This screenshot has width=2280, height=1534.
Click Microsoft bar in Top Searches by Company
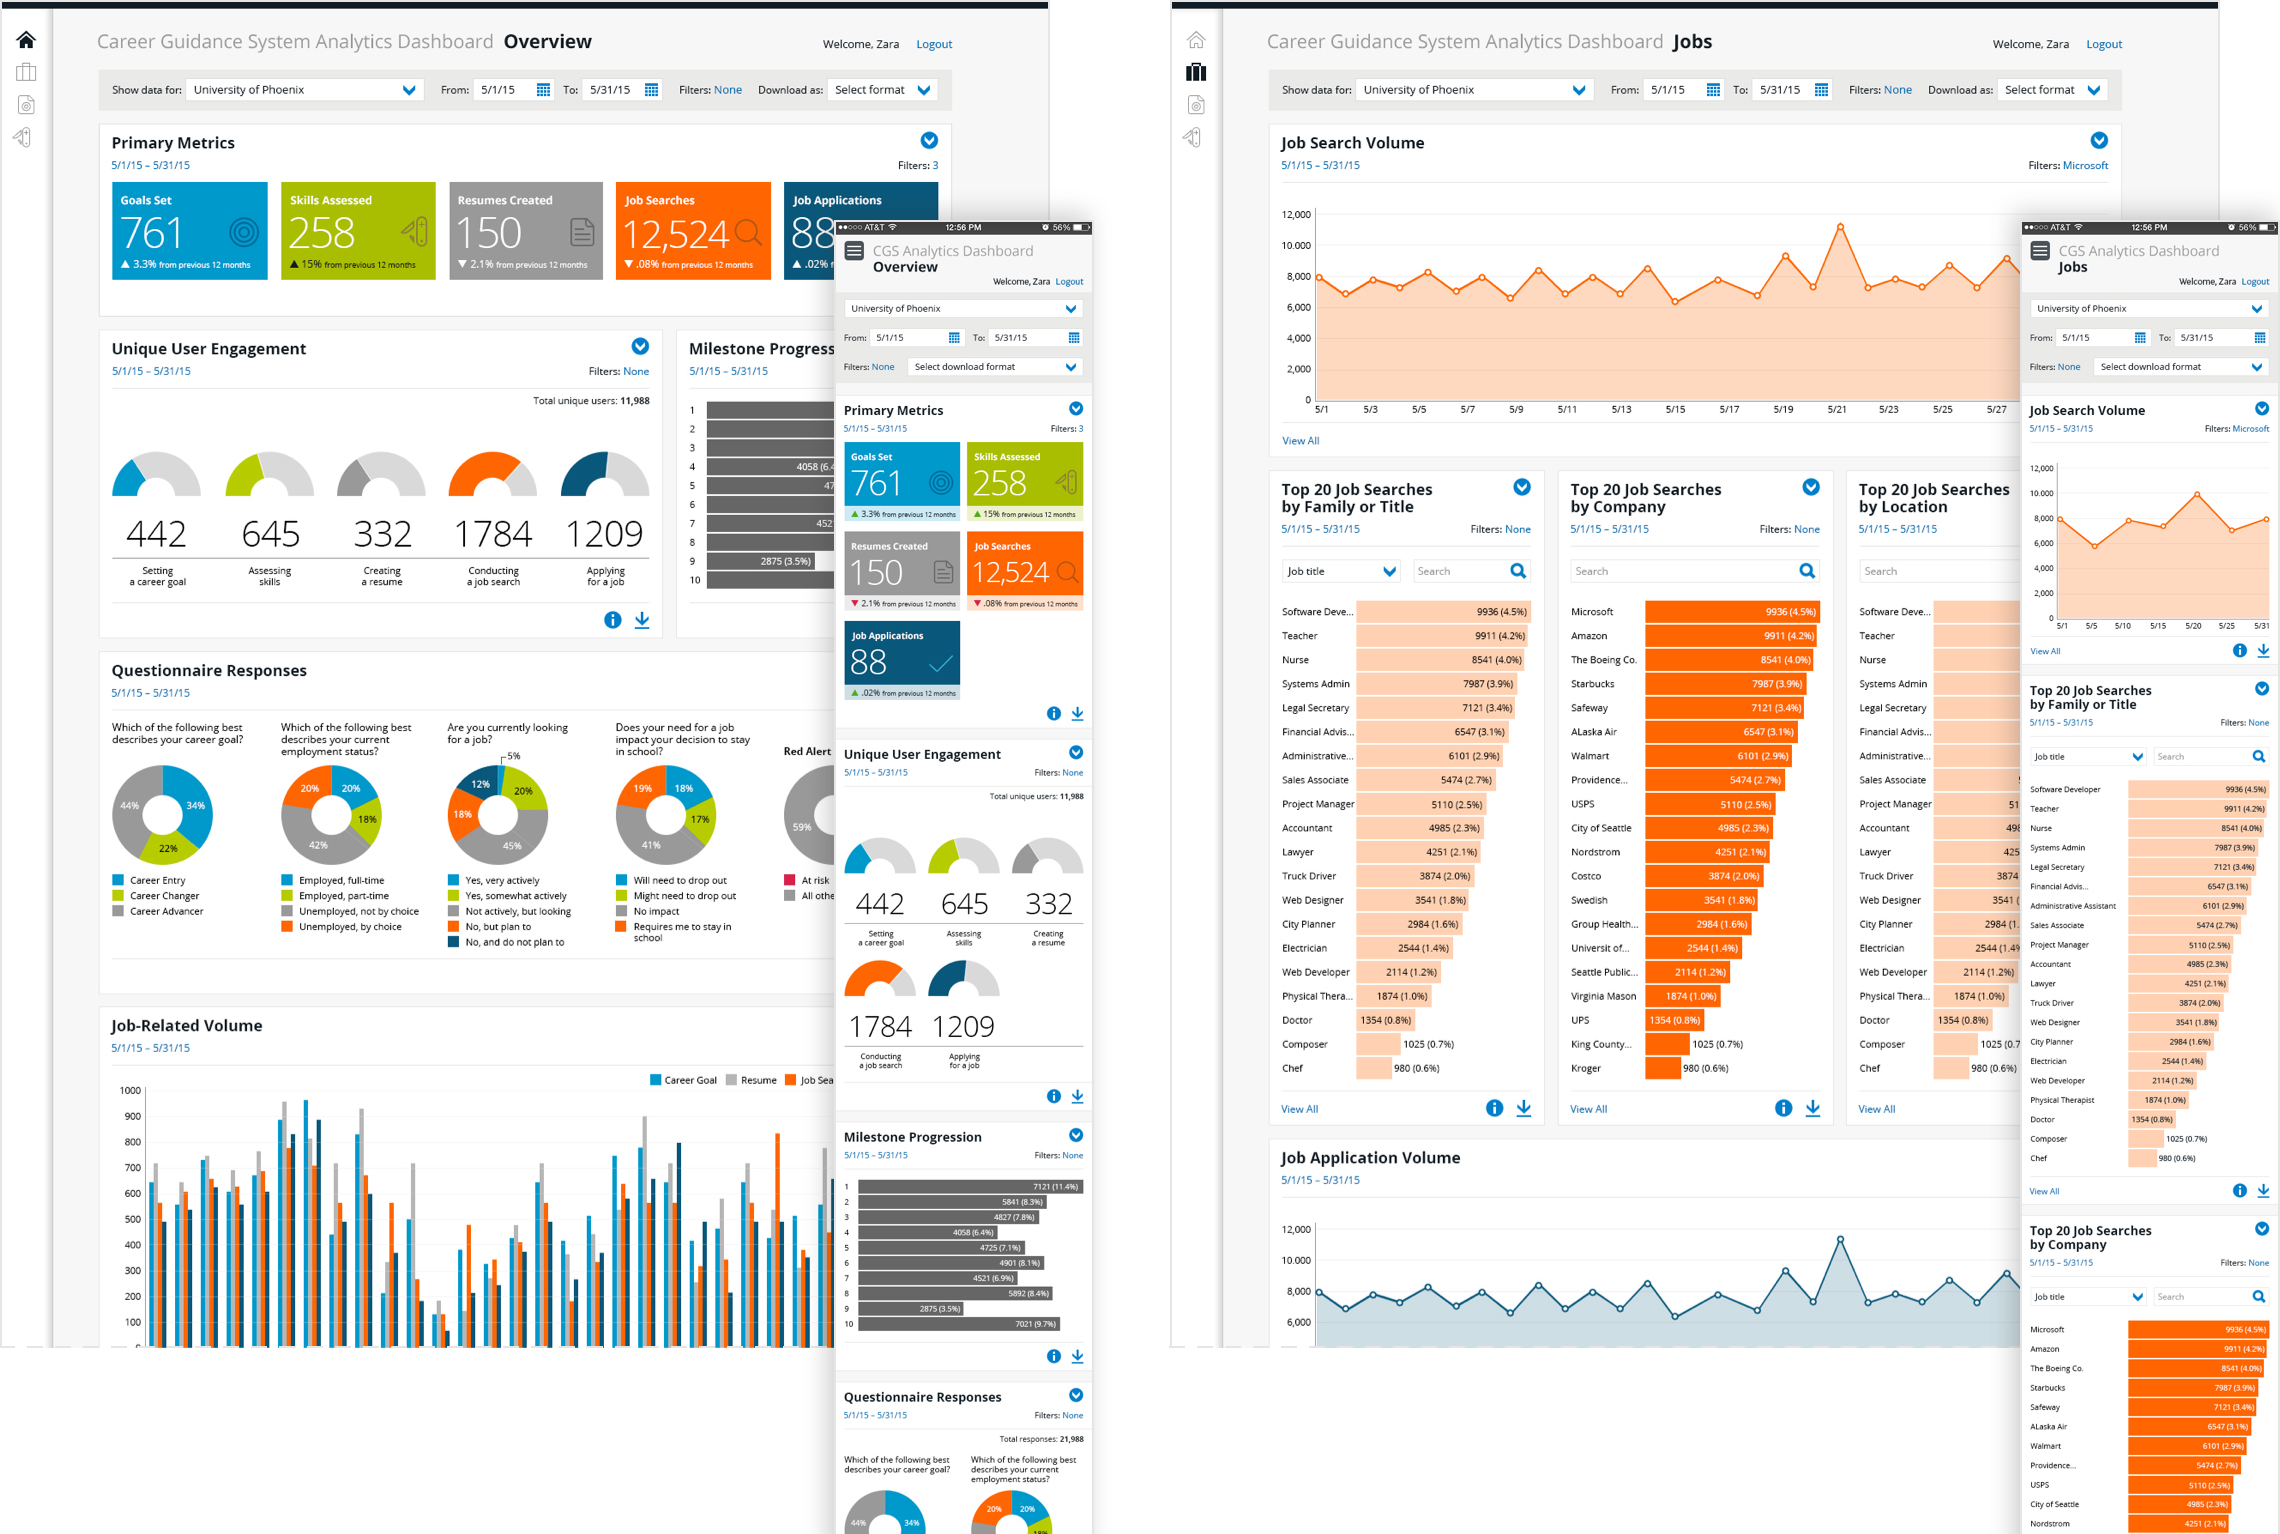point(1732,612)
